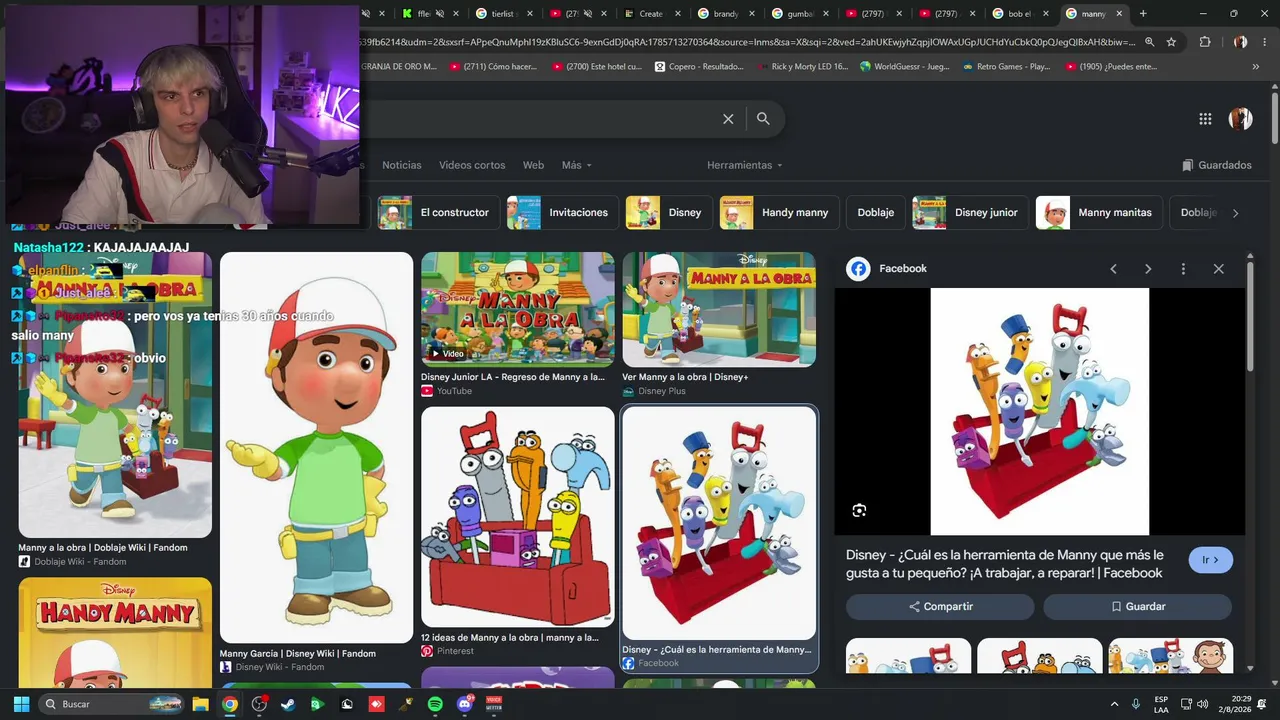Select the Disney junior chip
The width and height of the screenshot is (1280, 720).
[969, 213]
